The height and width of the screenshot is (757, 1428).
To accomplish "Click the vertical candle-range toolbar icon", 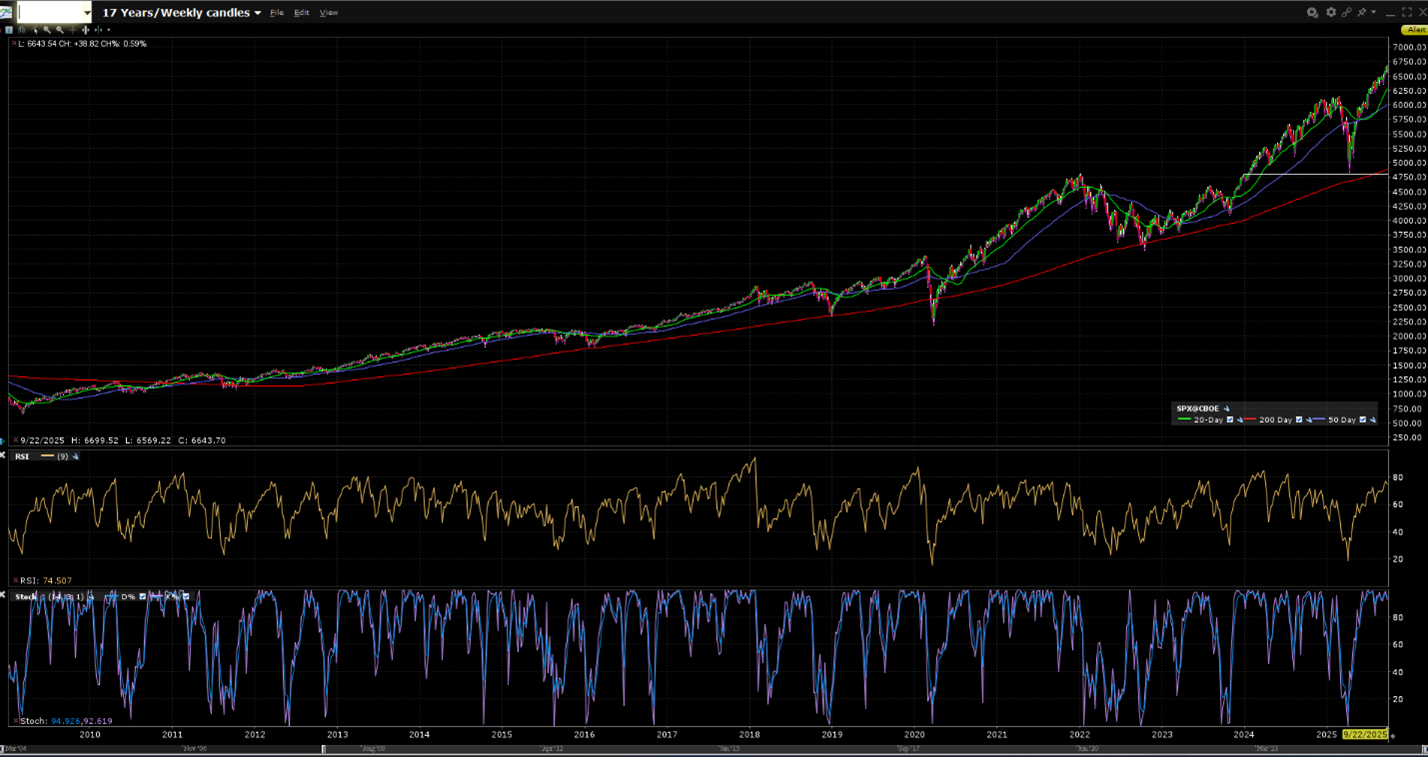I will click(86, 30).
